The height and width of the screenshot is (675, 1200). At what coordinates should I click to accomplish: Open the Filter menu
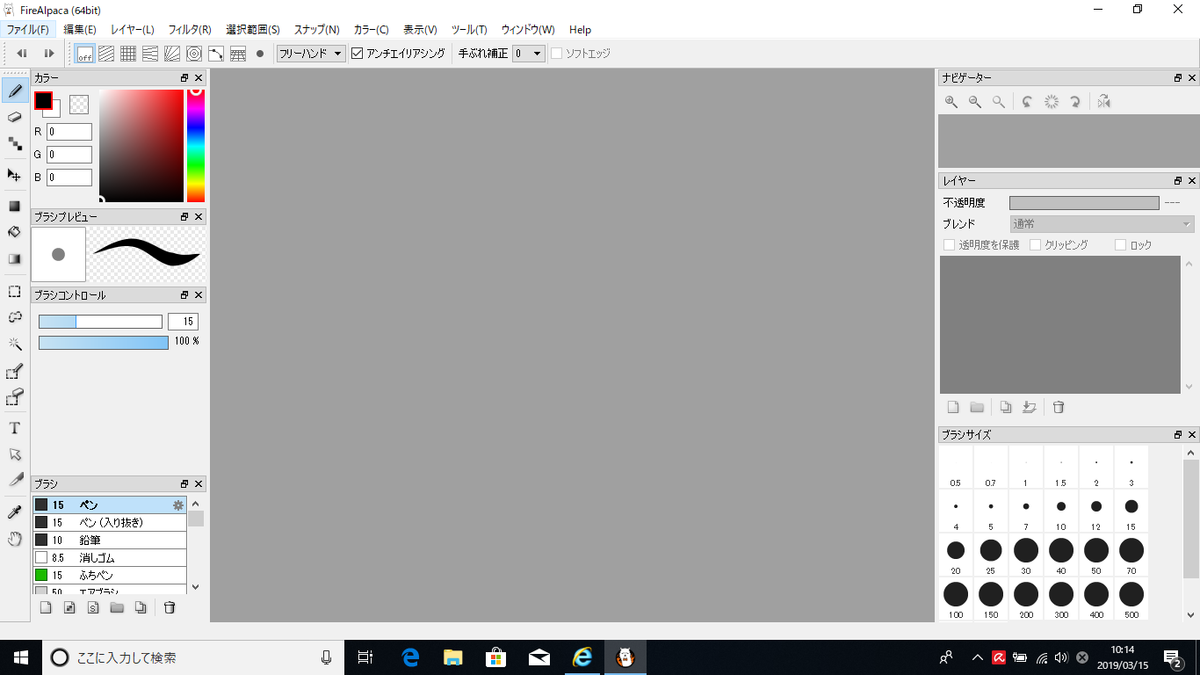pyautogui.click(x=189, y=29)
